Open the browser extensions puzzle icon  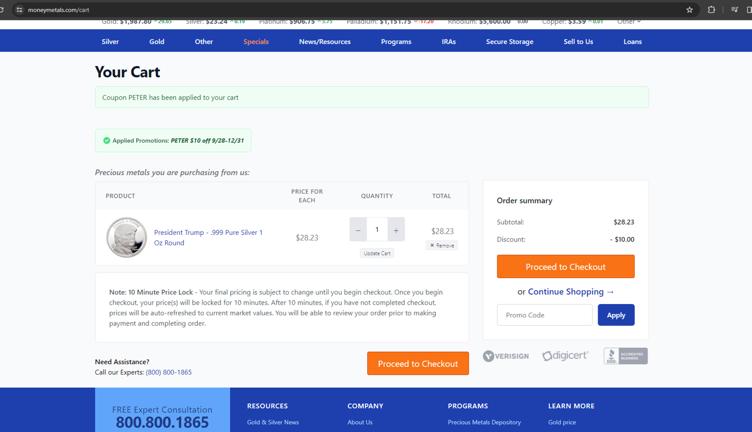tap(711, 10)
